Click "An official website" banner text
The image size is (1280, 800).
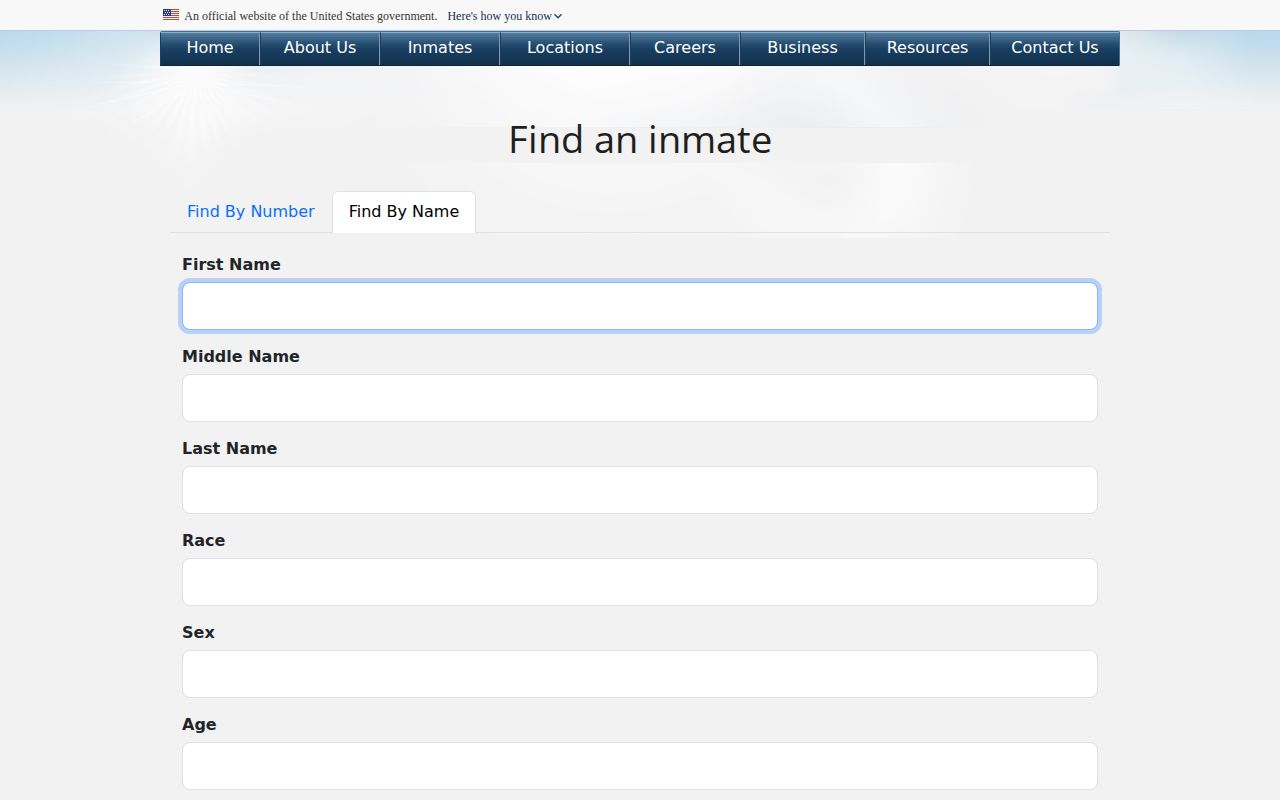(311, 16)
